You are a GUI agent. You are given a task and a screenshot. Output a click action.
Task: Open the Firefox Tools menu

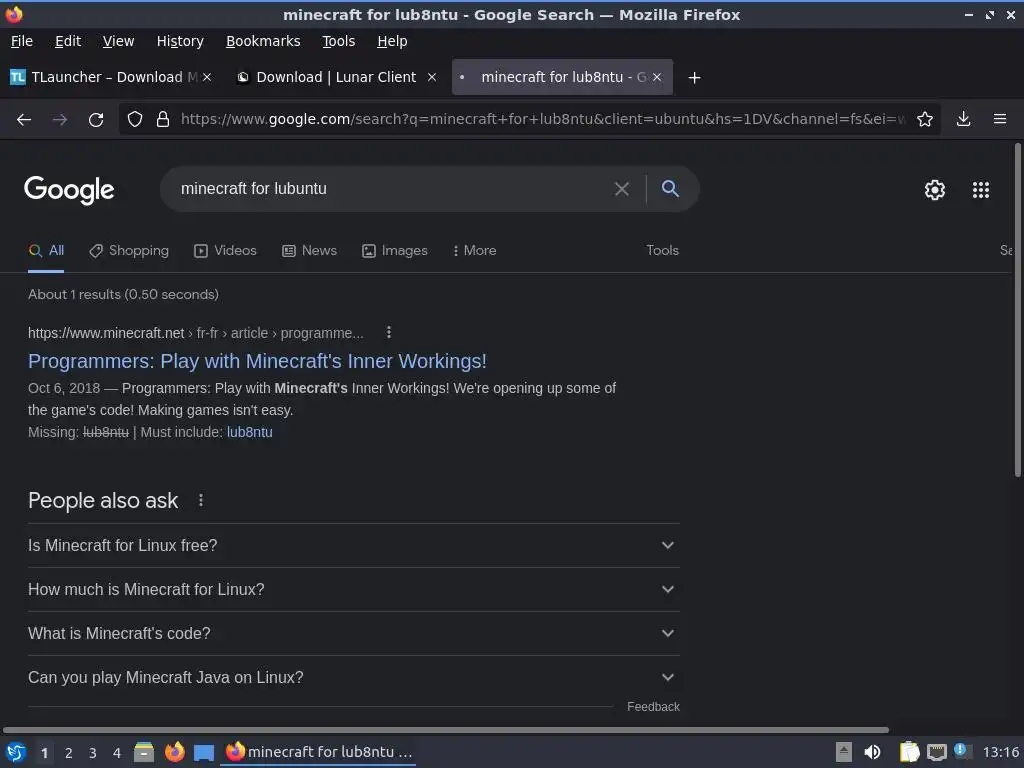pos(338,41)
